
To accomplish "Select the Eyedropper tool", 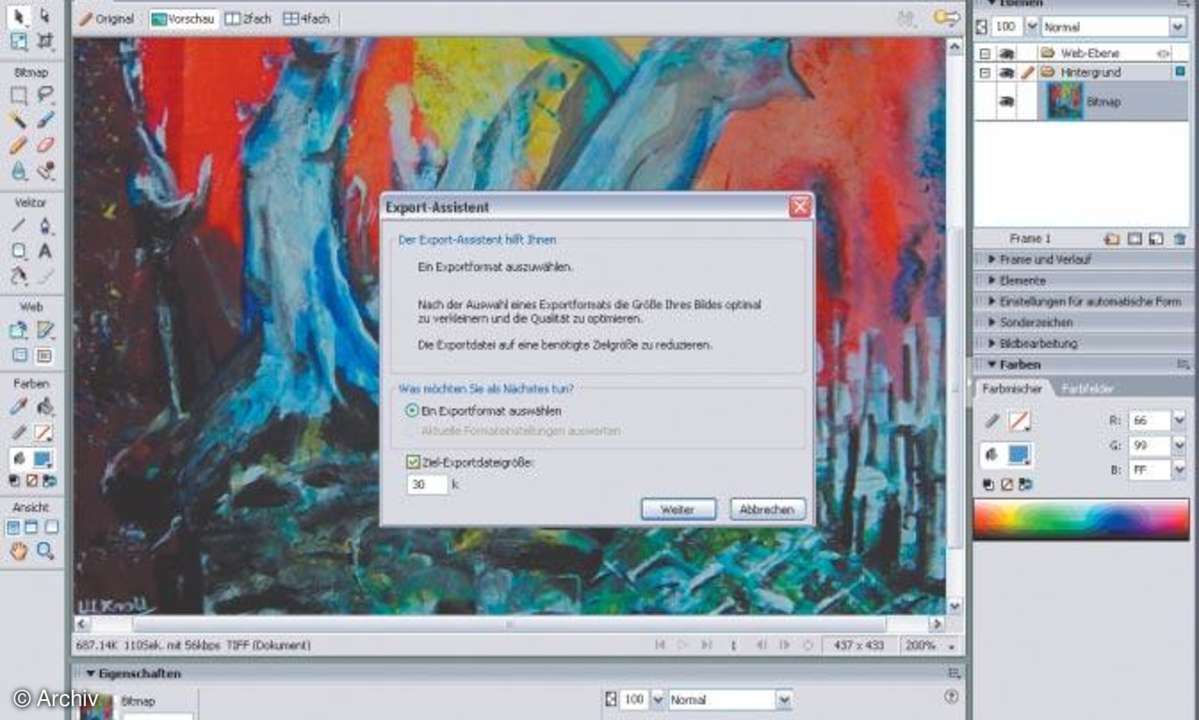I will click(x=18, y=406).
